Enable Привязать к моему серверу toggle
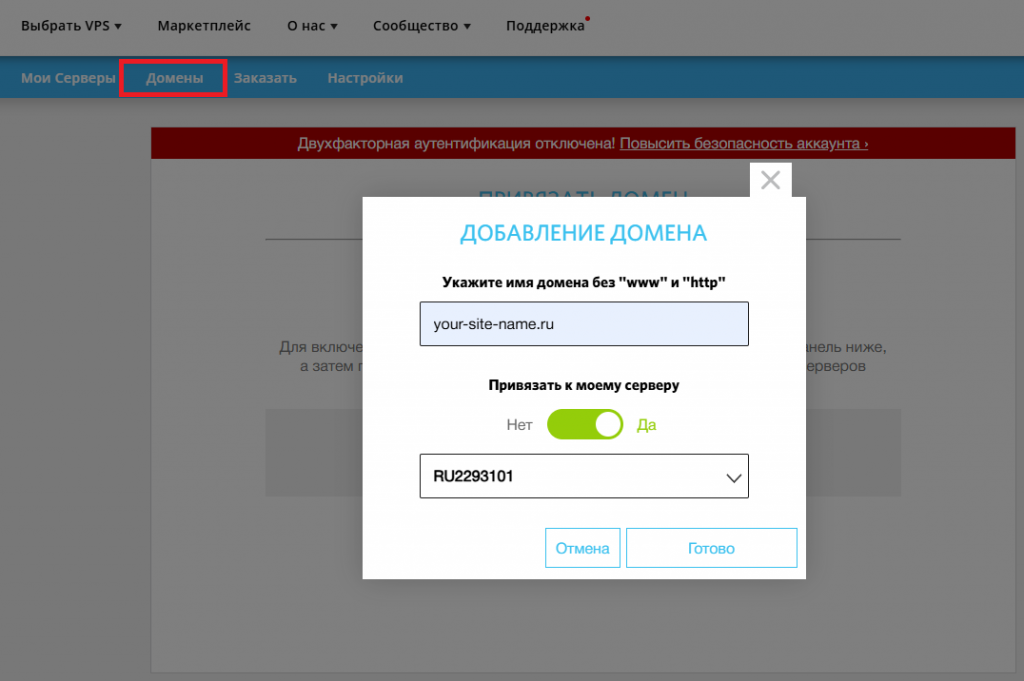Screen dimensions: 1024x681 click(x=585, y=424)
